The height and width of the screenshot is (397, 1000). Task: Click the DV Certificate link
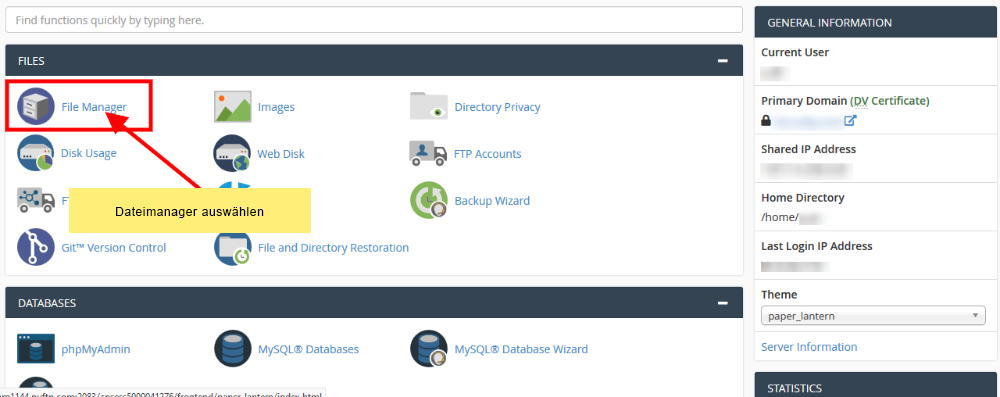(890, 101)
